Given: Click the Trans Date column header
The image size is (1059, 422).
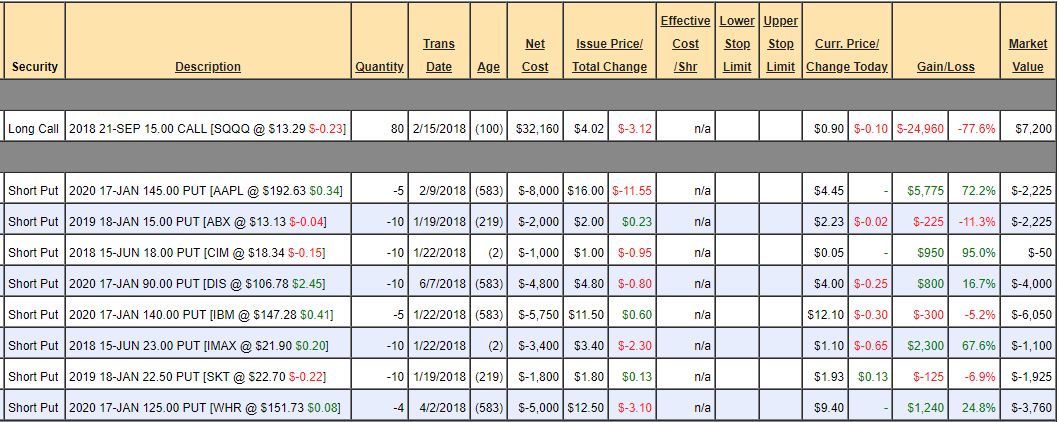Looking at the screenshot, I should 438,56.
